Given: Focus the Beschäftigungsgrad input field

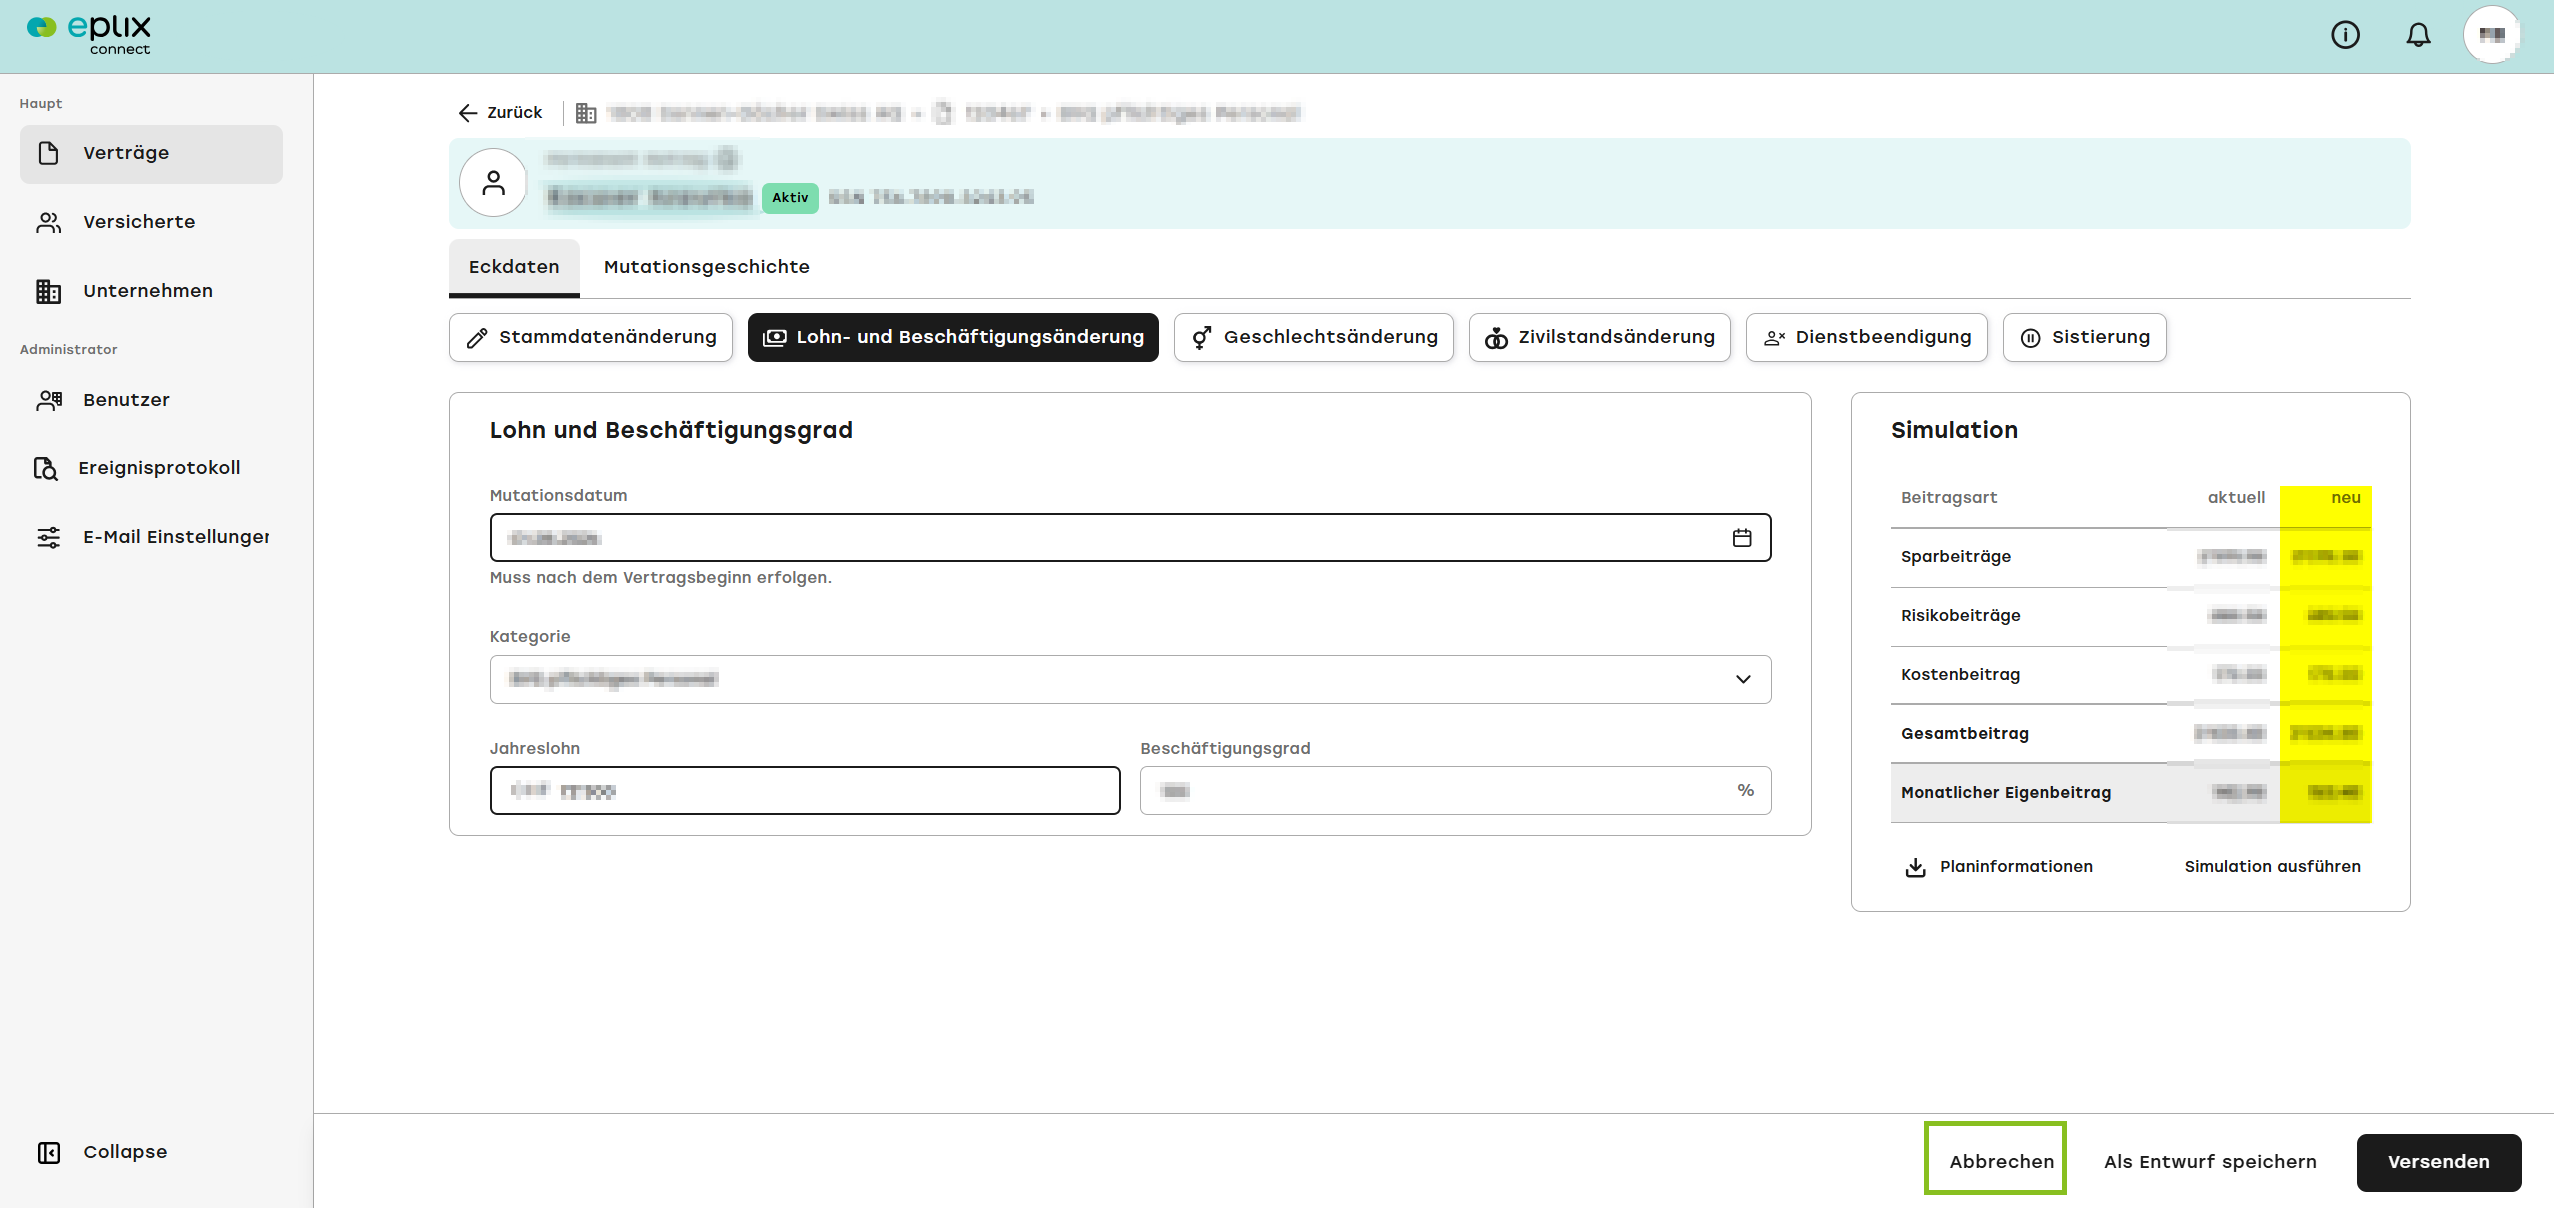Looking at the screenshot, I should pos(1455,791).
